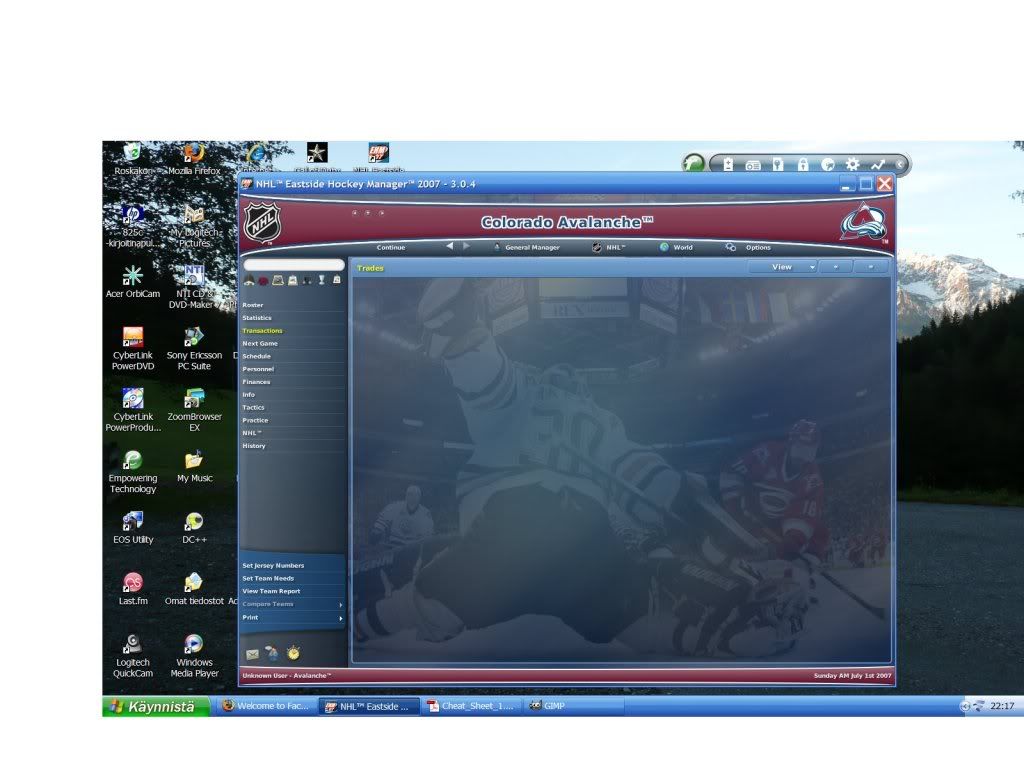Click the gears icon beside Options
The height and width of the screenshot is (768, 1024).
(731, 248)
